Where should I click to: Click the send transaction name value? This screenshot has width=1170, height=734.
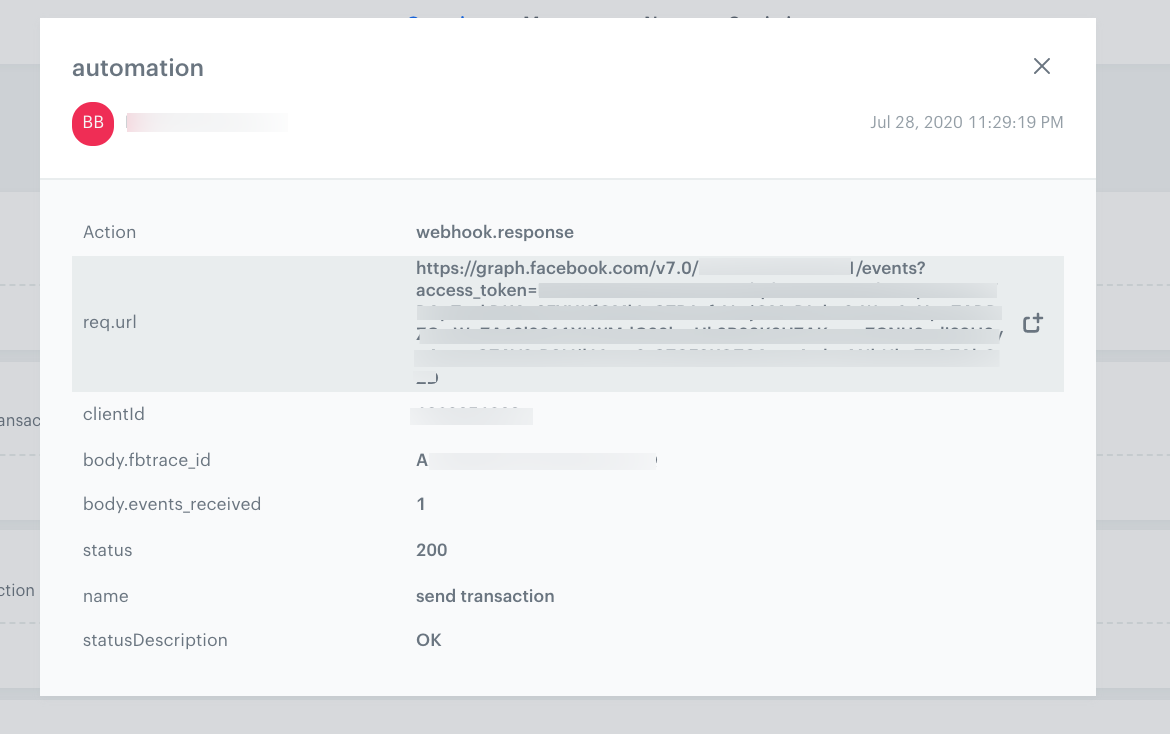click(x=484, y=596)
